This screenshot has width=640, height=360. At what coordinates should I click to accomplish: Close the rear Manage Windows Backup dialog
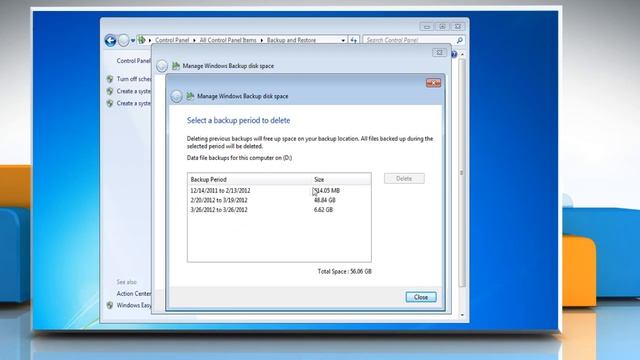[x=439, y=52]
